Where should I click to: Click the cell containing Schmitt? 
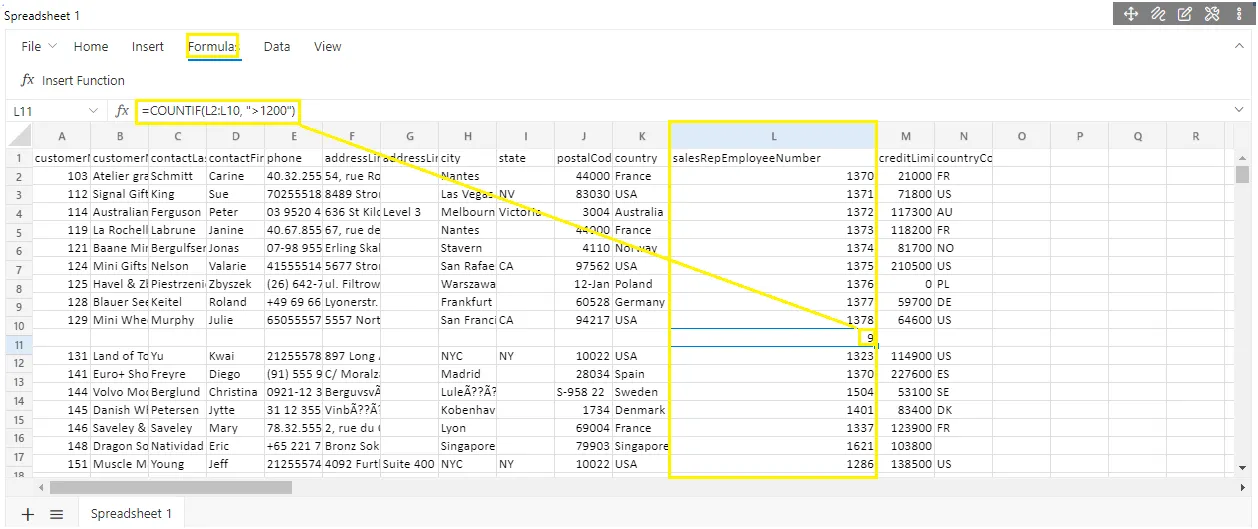177,176
